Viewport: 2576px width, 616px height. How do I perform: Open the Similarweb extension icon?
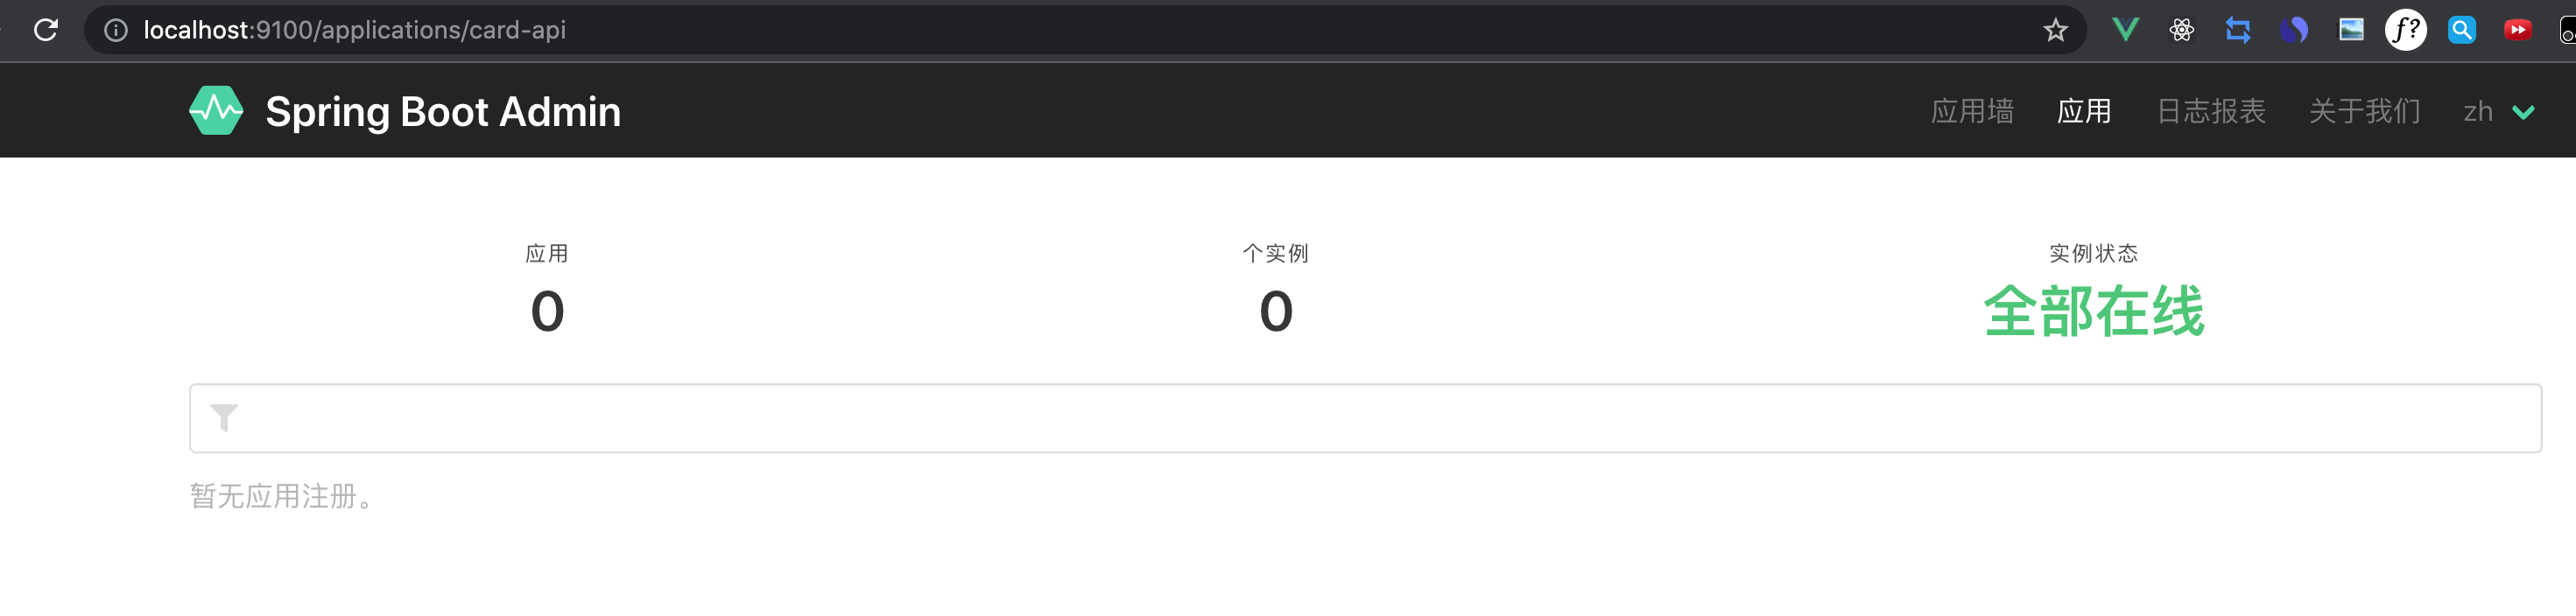click(2294, 29)
